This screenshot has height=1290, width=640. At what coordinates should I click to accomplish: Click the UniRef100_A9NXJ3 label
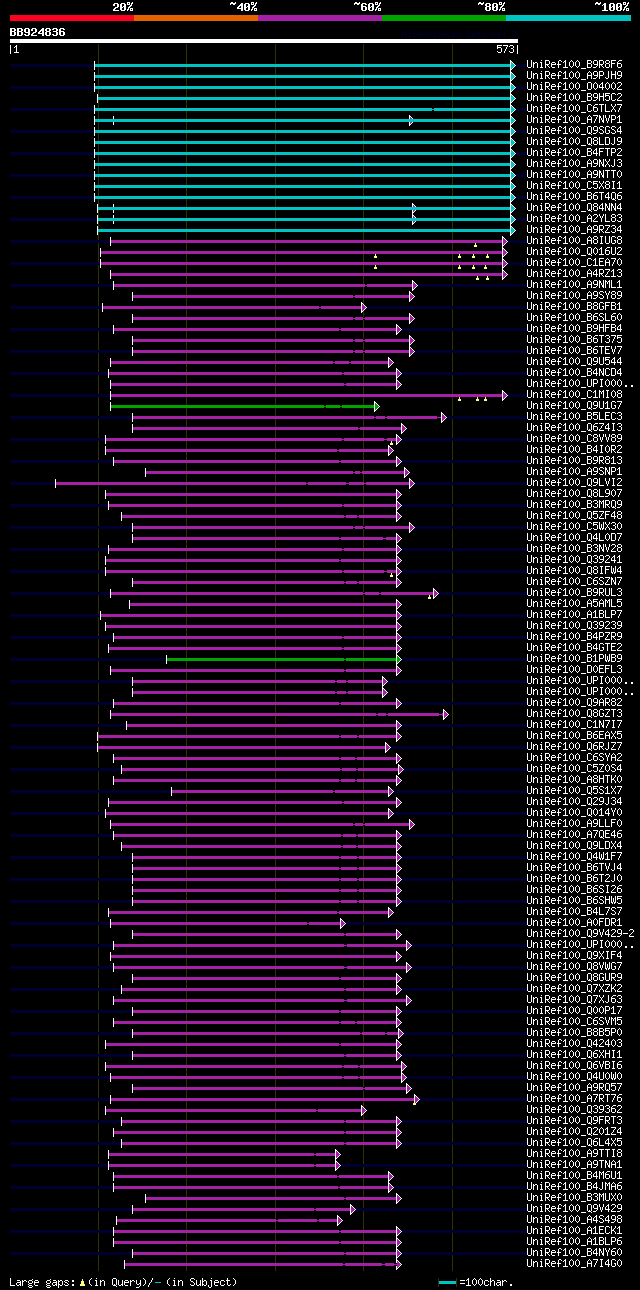[x=574, y=164]
